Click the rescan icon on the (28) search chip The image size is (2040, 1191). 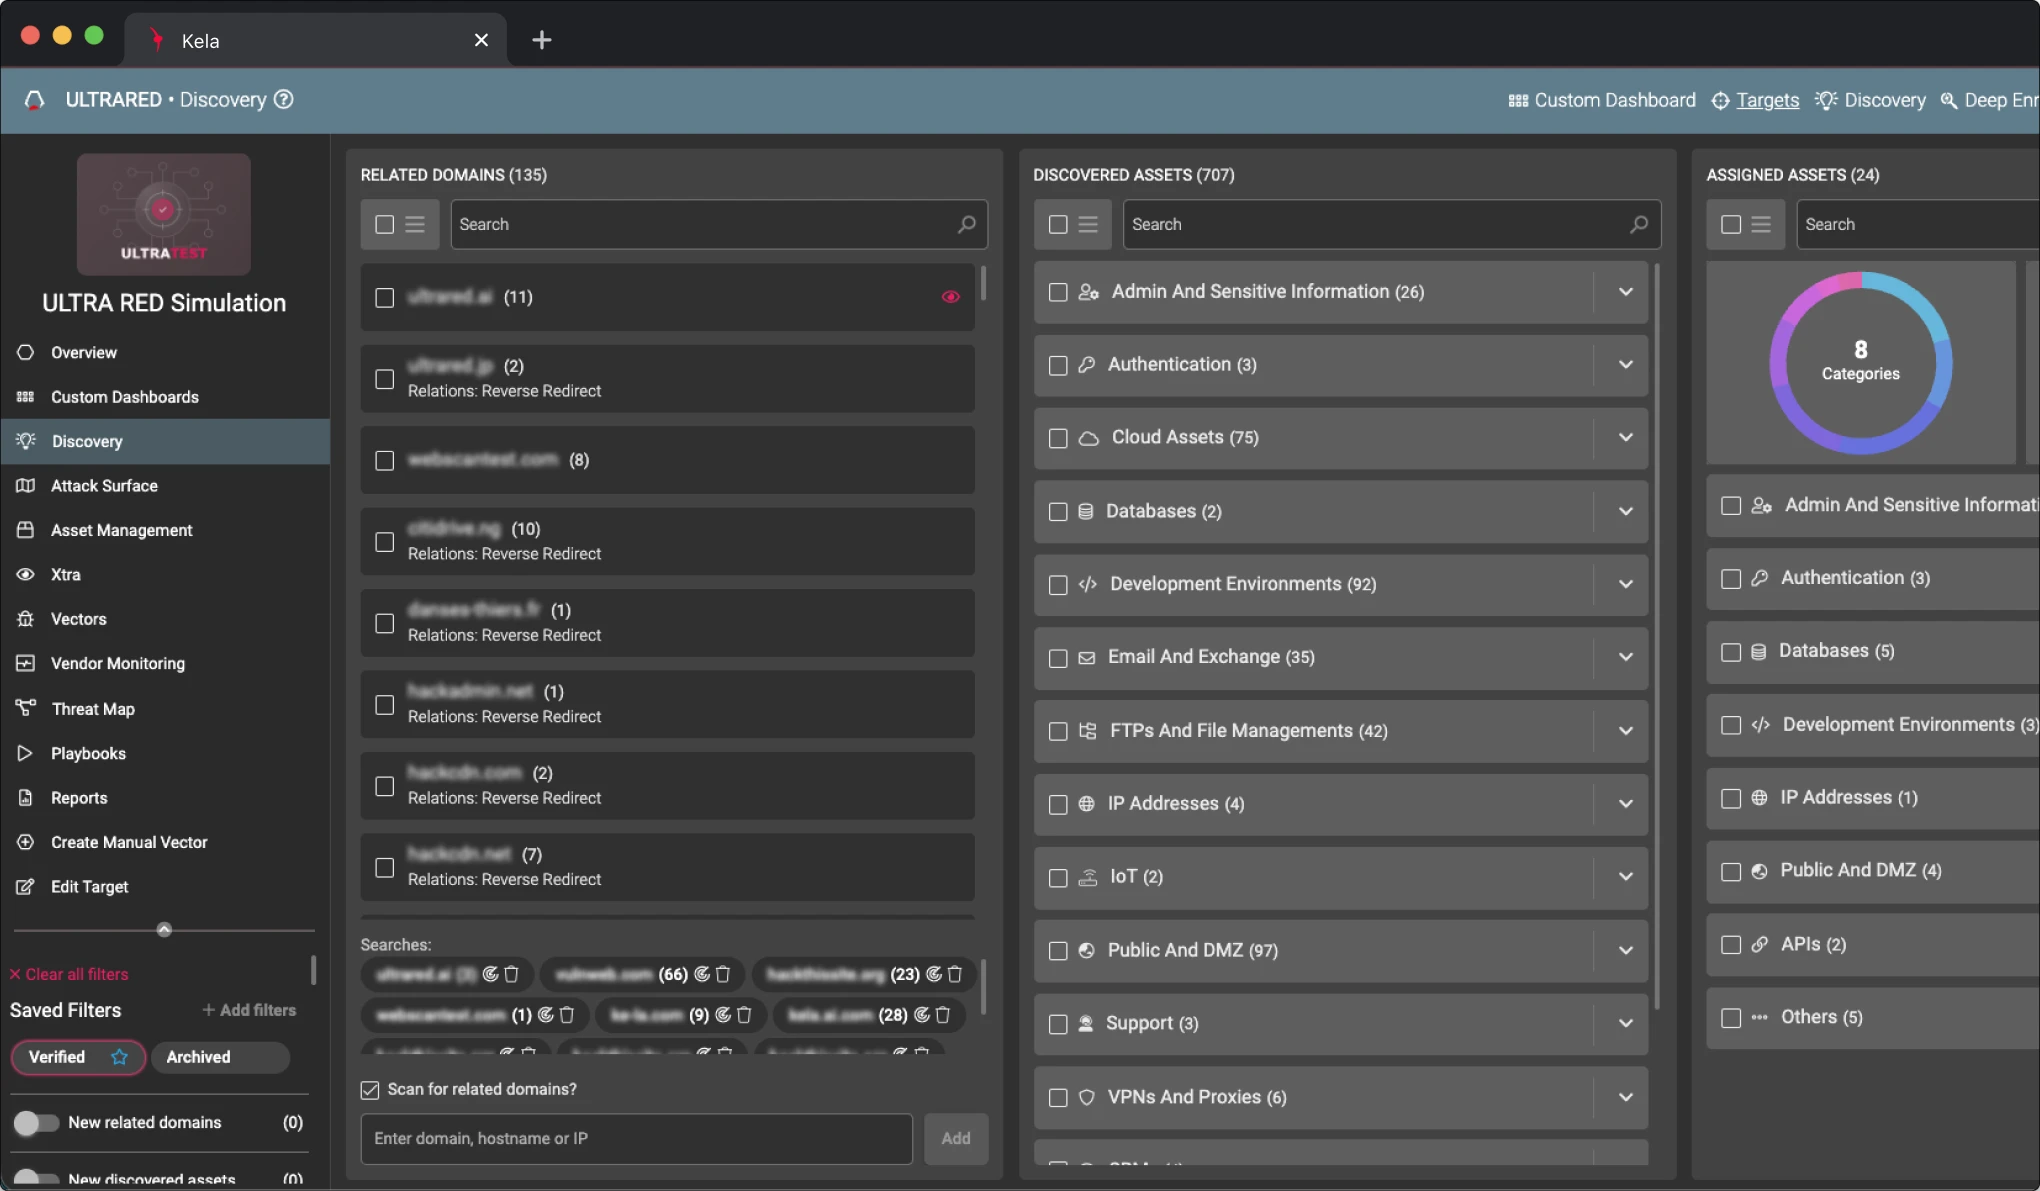tap(922, 1015)
